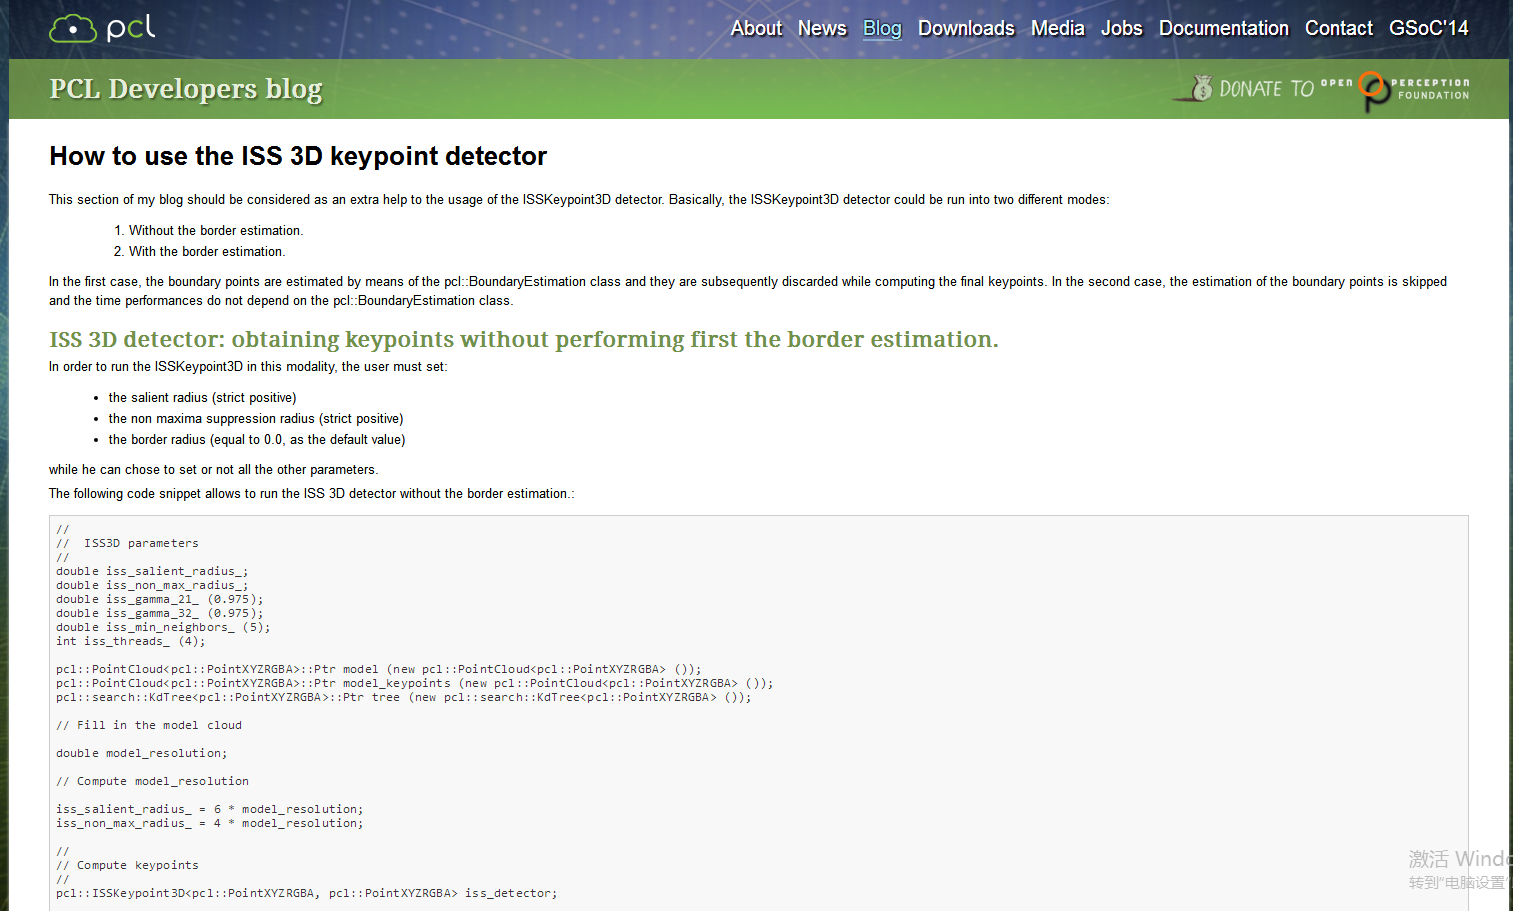Click the Donate to Open Perception Foundation banner

1321,90
